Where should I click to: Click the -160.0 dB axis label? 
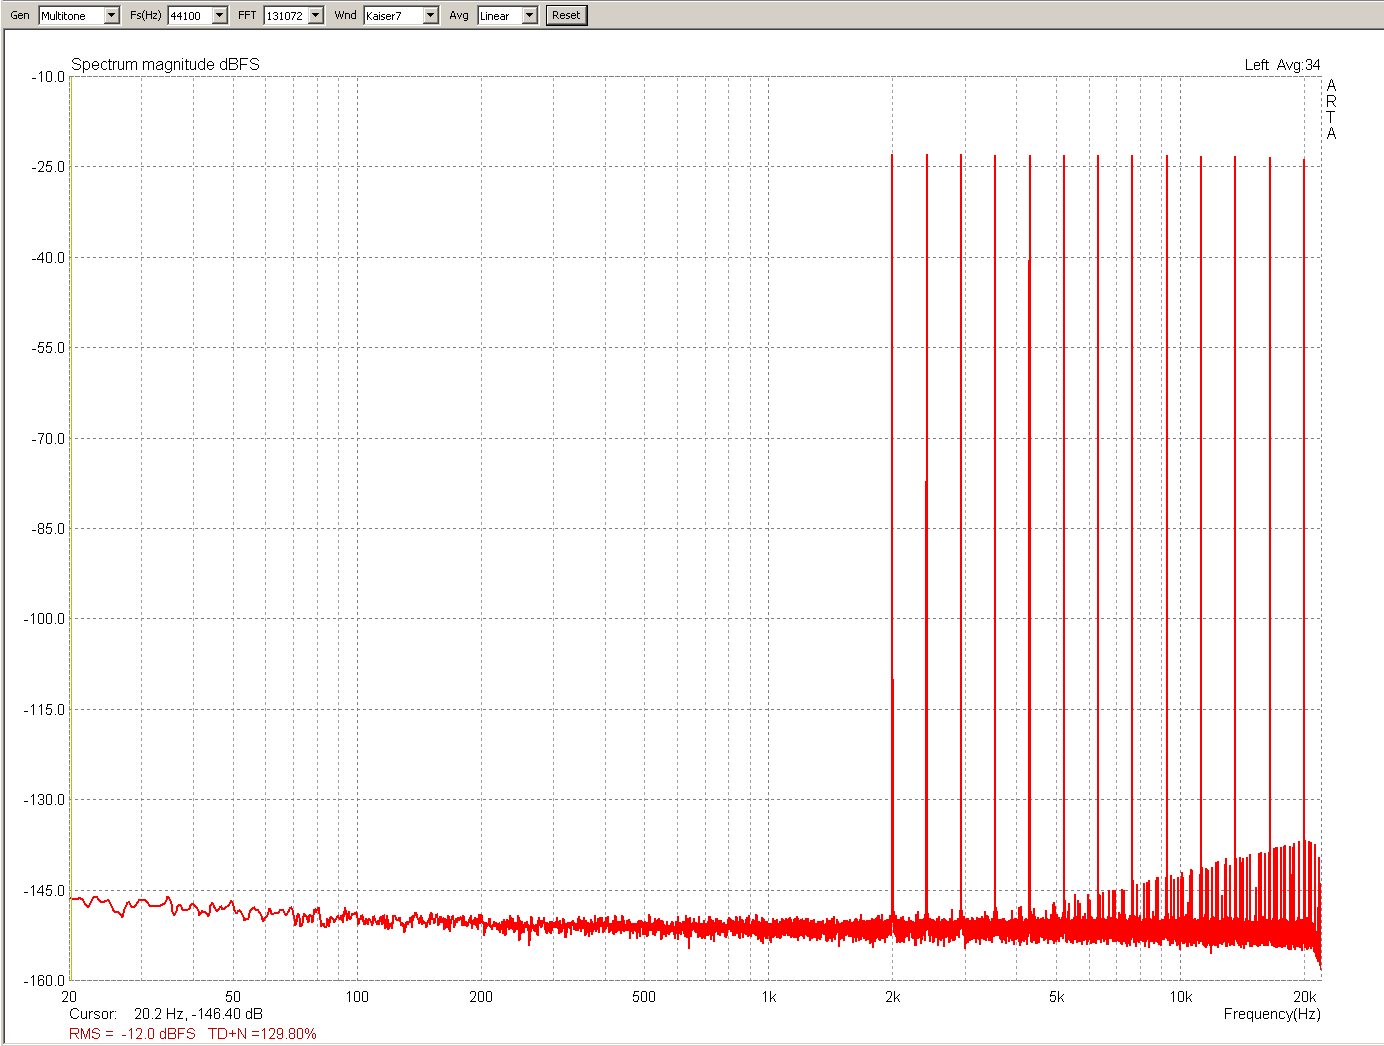44,981
